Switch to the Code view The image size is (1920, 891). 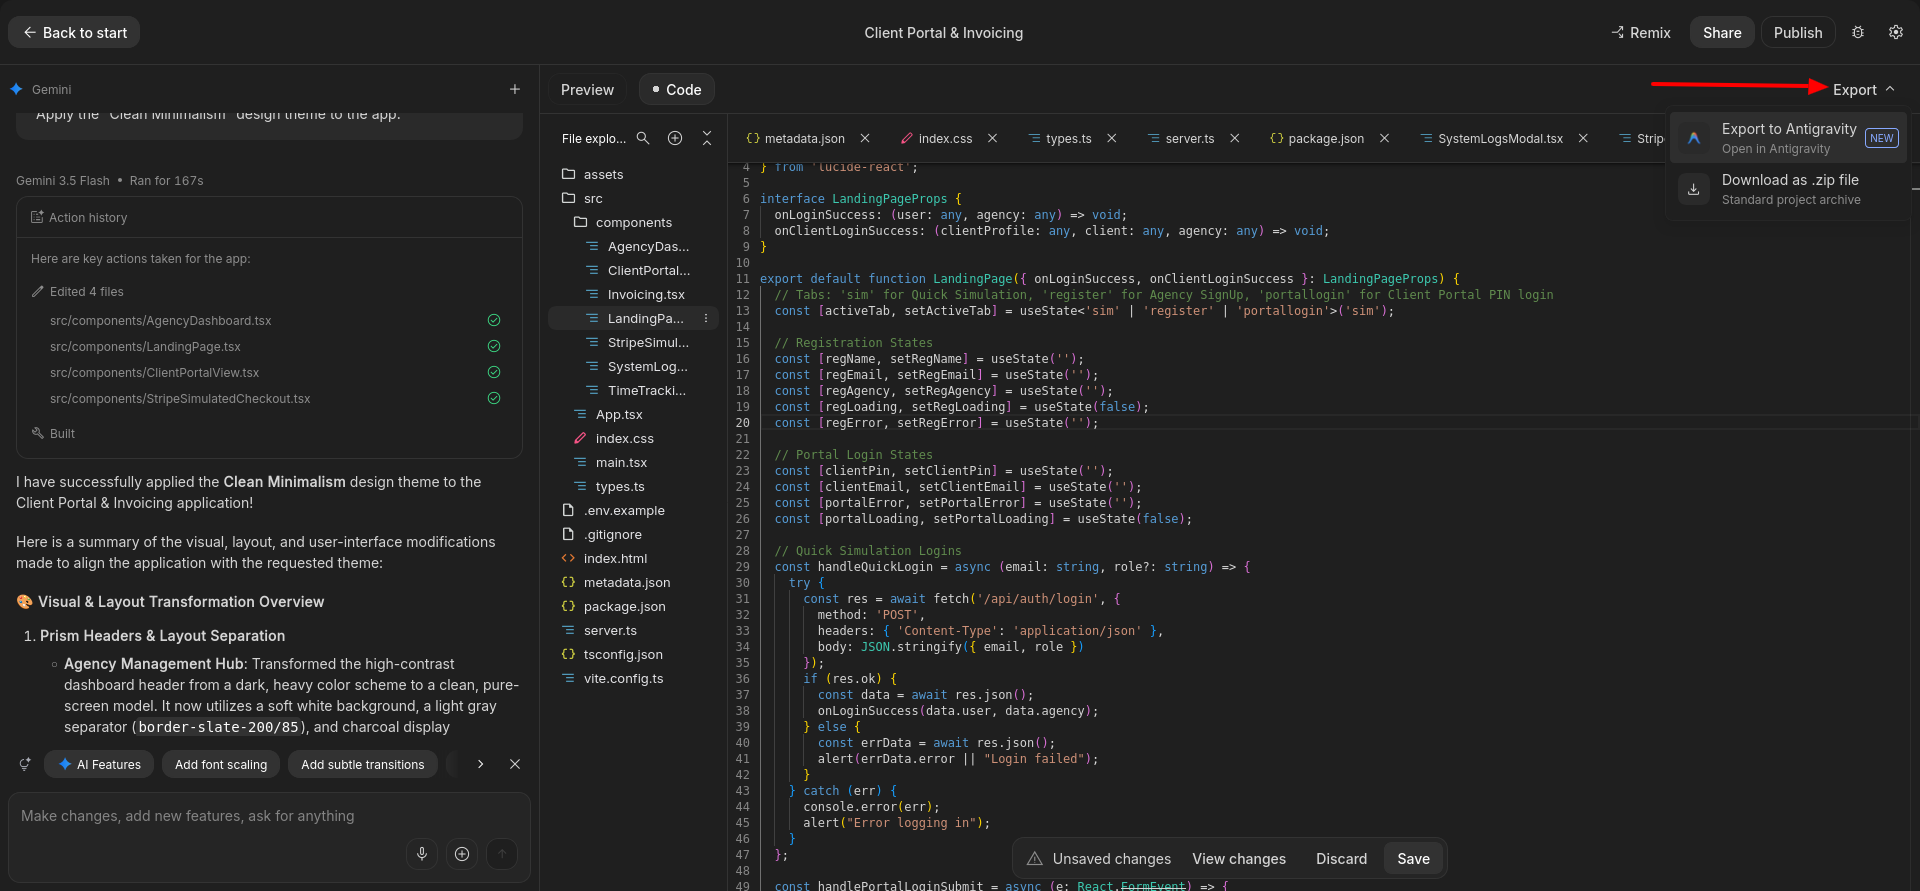click(676, 90)
